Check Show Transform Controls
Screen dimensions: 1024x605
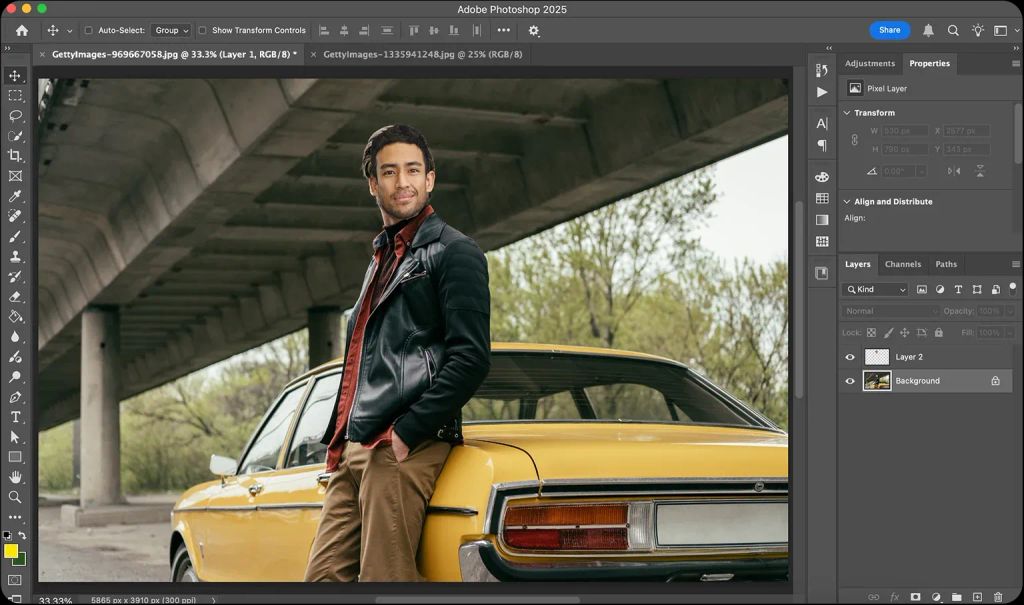click(203, 30)
